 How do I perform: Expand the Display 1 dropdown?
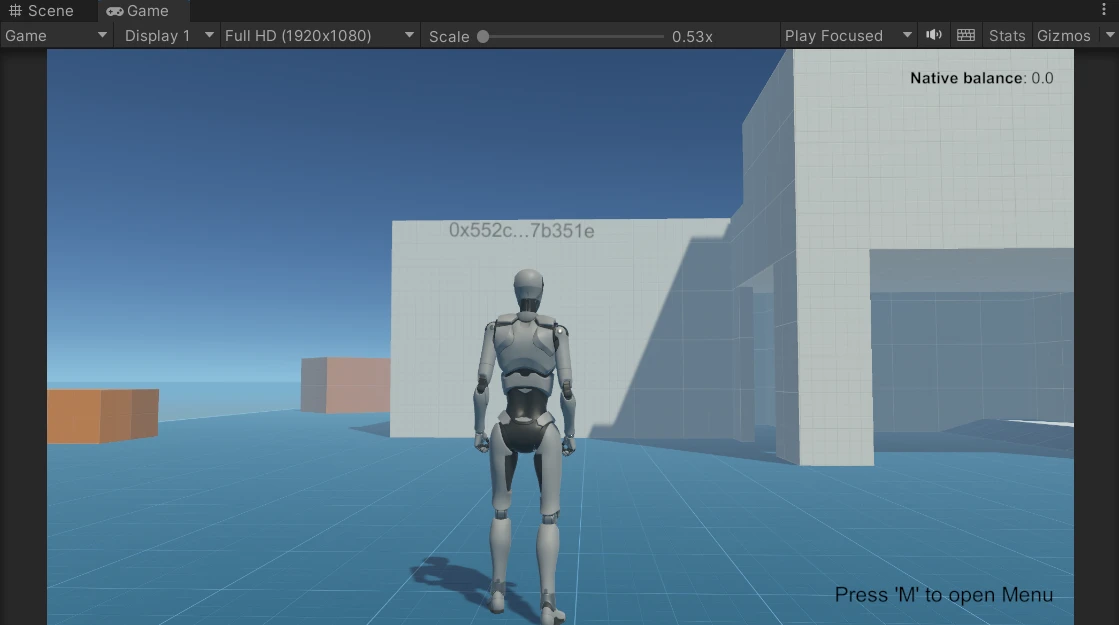pyautogui.click(x=167, y=35)
